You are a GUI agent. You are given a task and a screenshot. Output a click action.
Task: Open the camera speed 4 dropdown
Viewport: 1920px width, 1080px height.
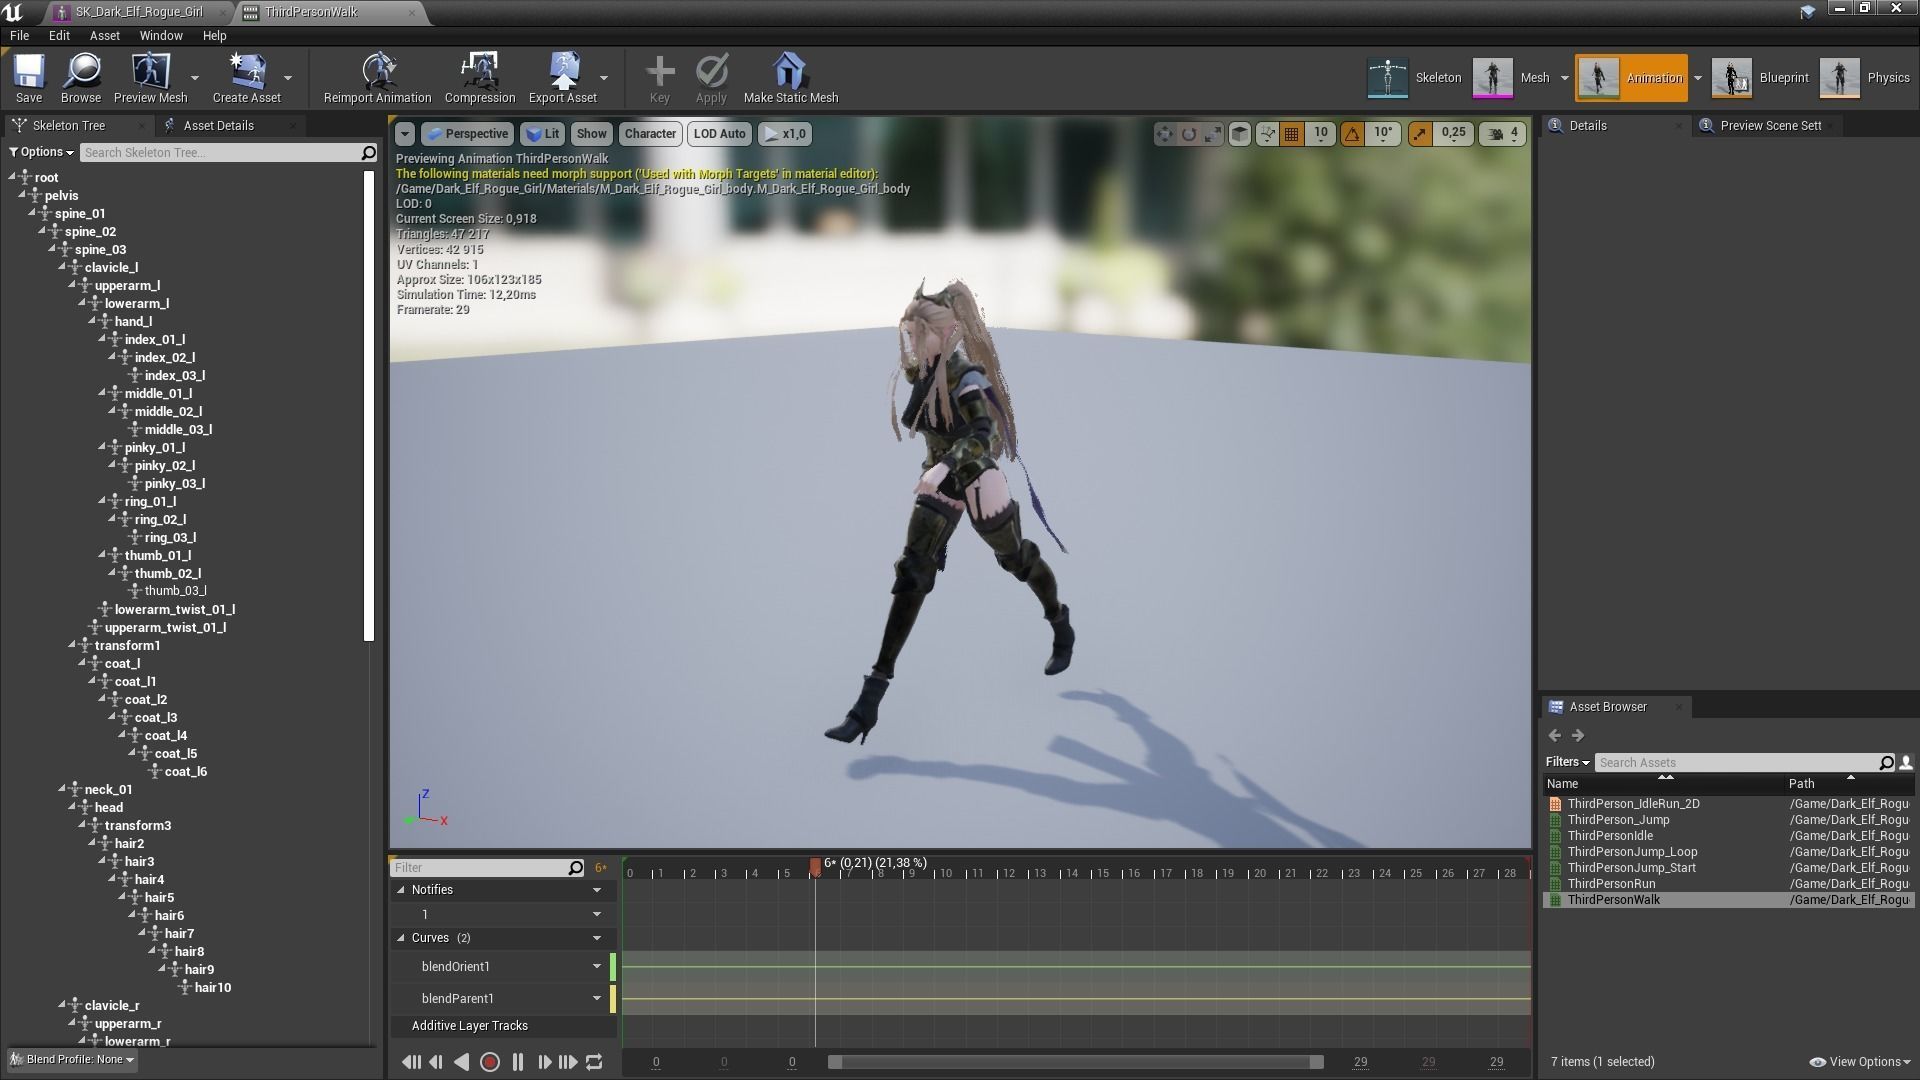click(x=1504, y=134)
